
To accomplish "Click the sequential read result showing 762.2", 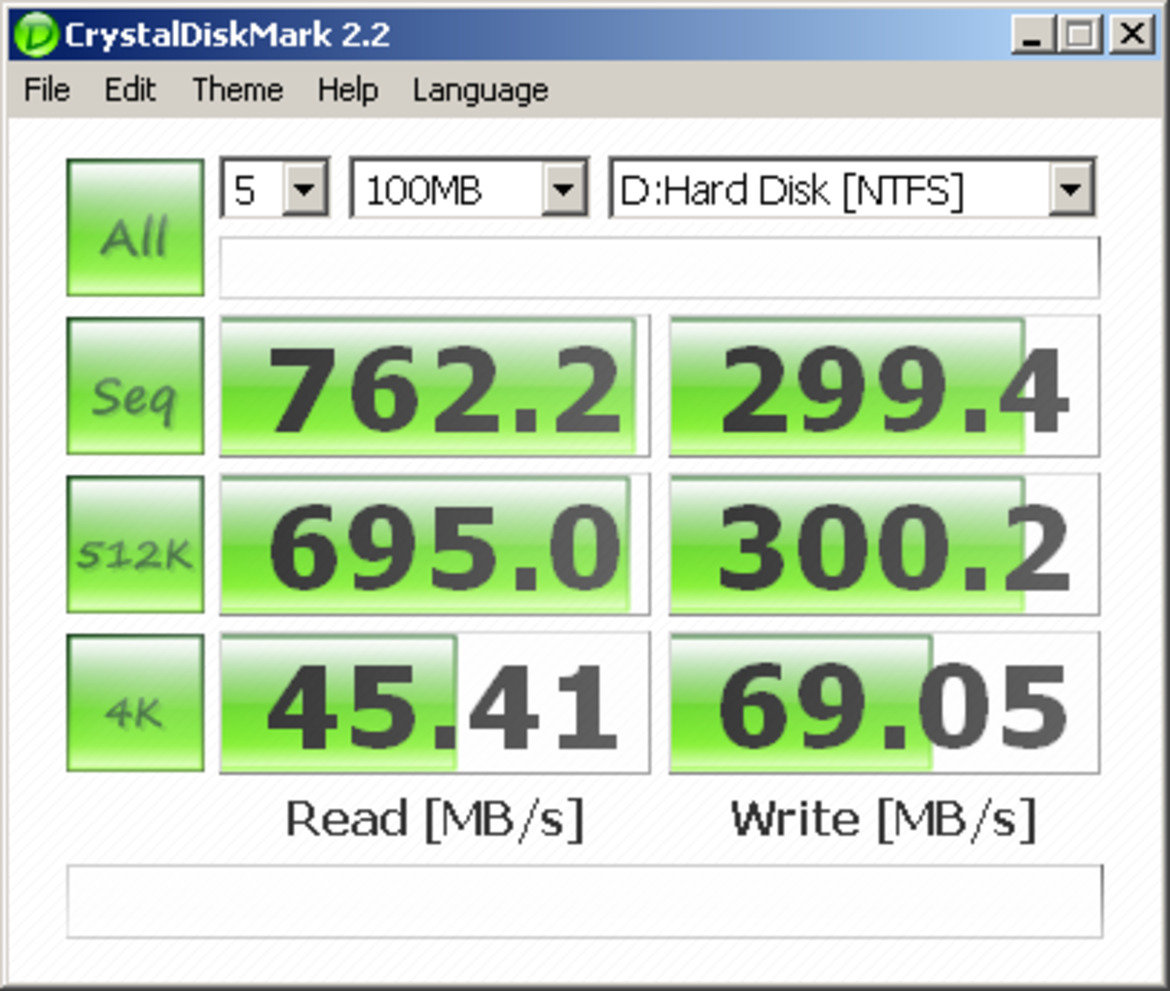I will coord(432,386).
